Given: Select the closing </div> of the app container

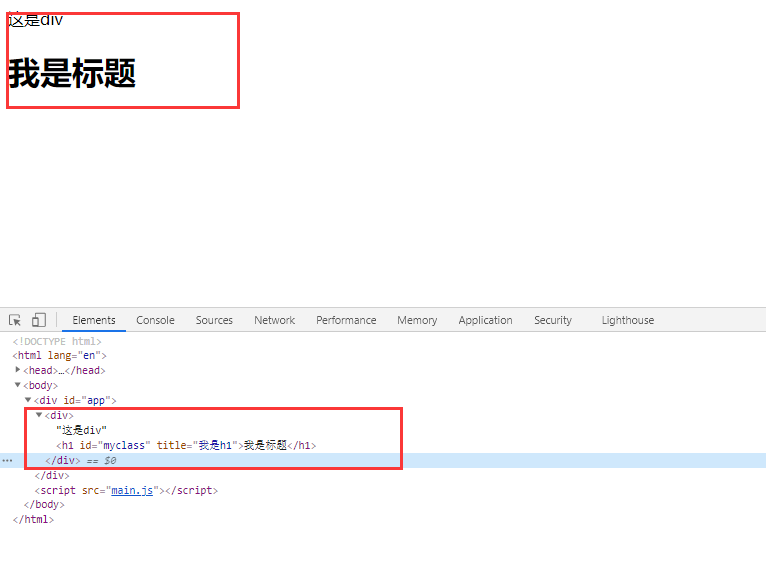Looking at the screenshot, I should 52,475.
